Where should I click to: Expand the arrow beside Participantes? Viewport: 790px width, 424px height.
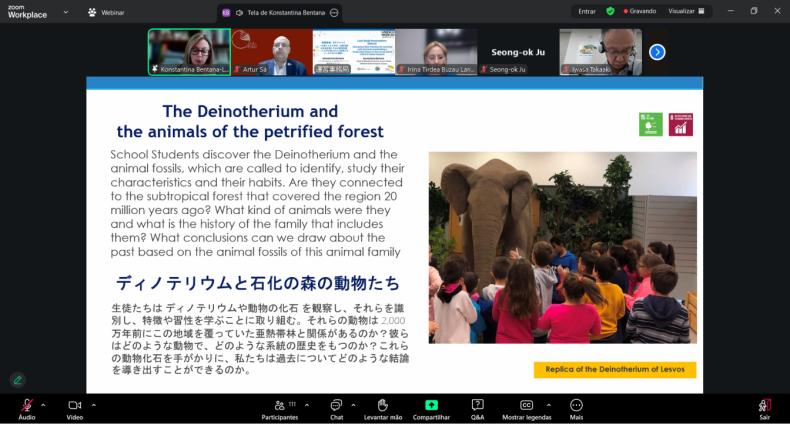click(307, 405)
